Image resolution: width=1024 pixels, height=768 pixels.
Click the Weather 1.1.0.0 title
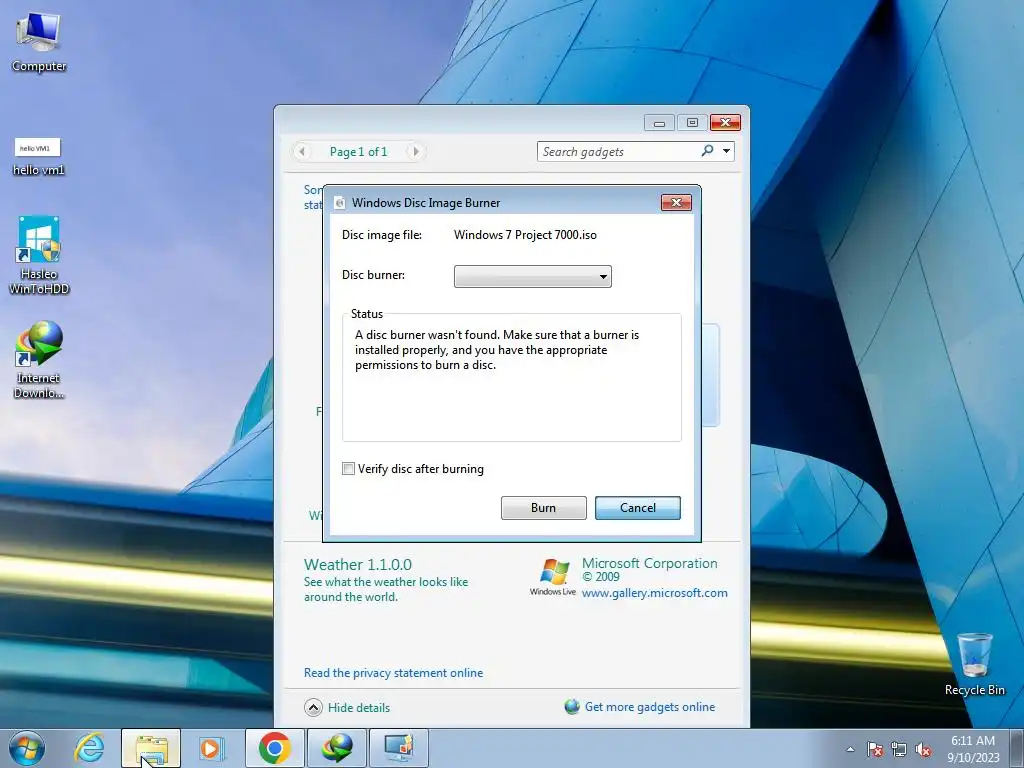358,564
